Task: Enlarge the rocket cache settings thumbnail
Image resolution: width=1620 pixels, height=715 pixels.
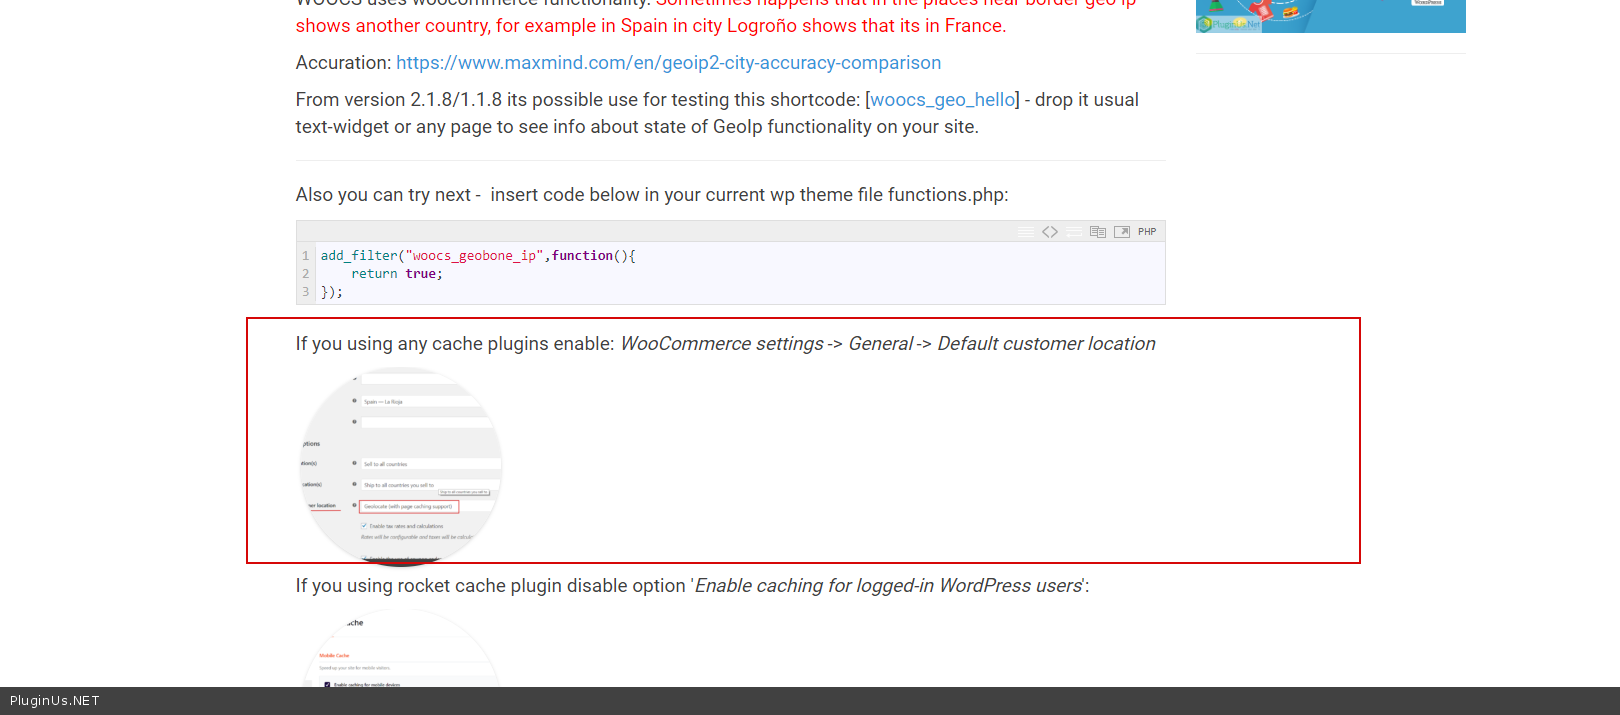Action: coord(401,648)
